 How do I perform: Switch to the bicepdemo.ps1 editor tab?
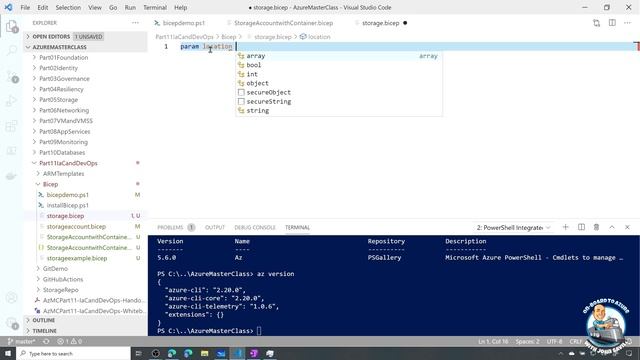(184, 23)
